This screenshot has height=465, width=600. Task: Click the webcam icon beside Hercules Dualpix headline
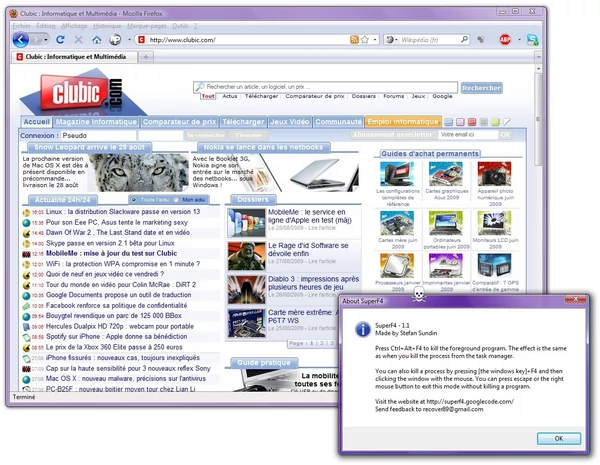pyautogui.click(x=26, y=326)
